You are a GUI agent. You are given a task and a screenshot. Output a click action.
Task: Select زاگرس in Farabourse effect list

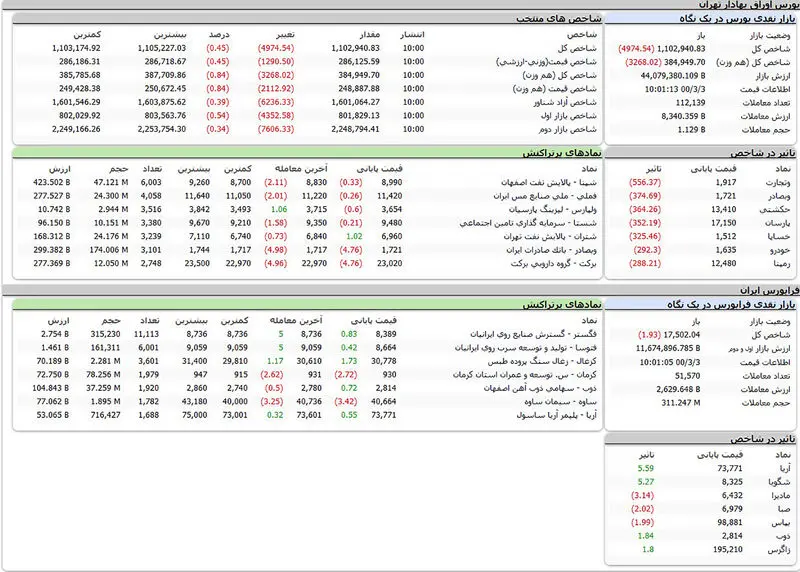click(779, 550)
